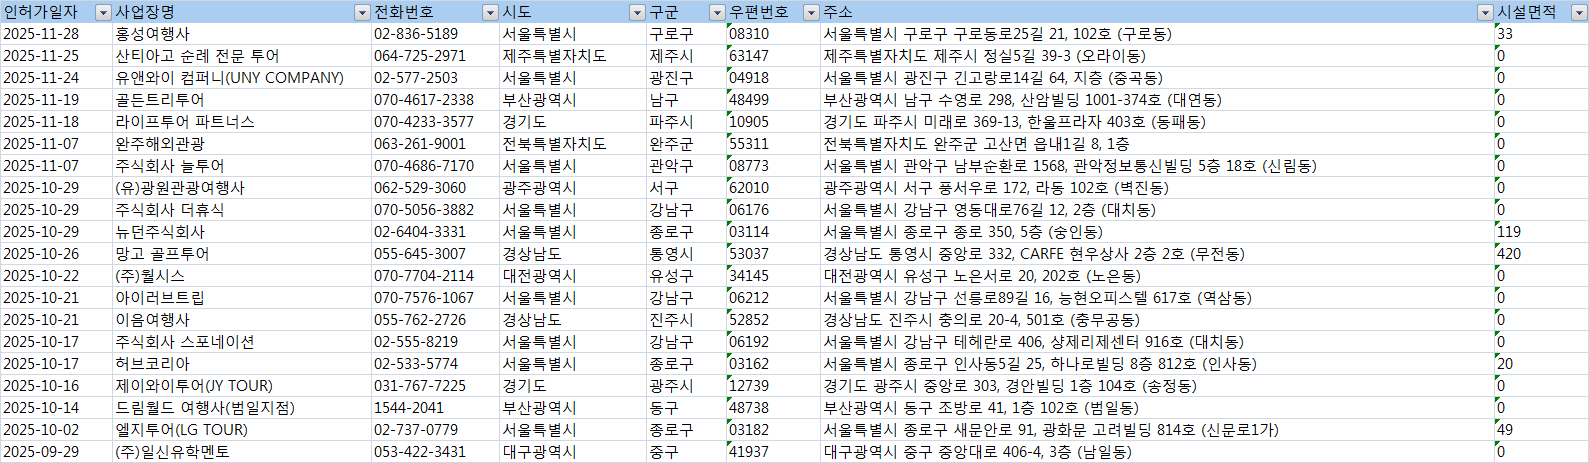The width and height of the screenshot is (1589, 463).
Task: Select phone number 070-4617-2338
Action: (435, 100)
